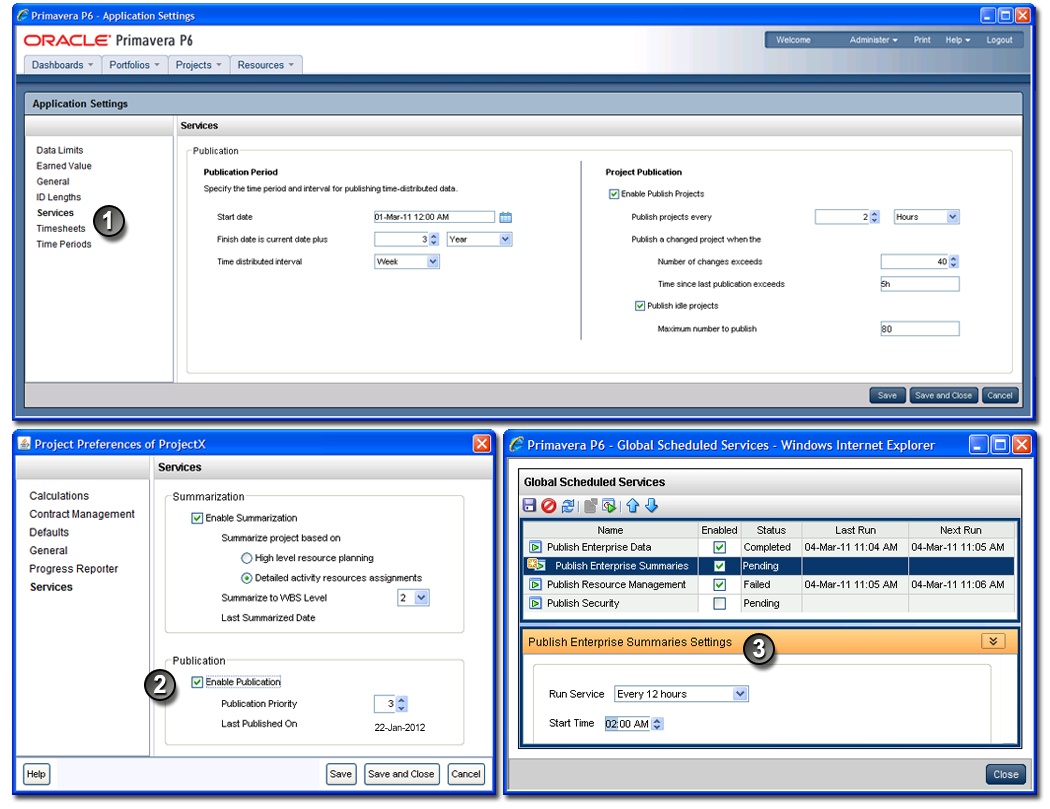Select Progress Reporter in Project Preferences list
Image resolution: width=1050 pixels, height=809 pixels.
[74, 569]
